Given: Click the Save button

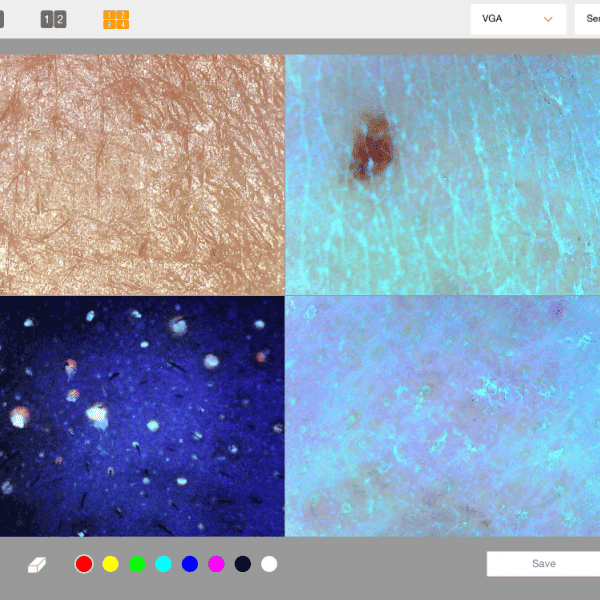Looking at the screenshot, I should (543, 564).
